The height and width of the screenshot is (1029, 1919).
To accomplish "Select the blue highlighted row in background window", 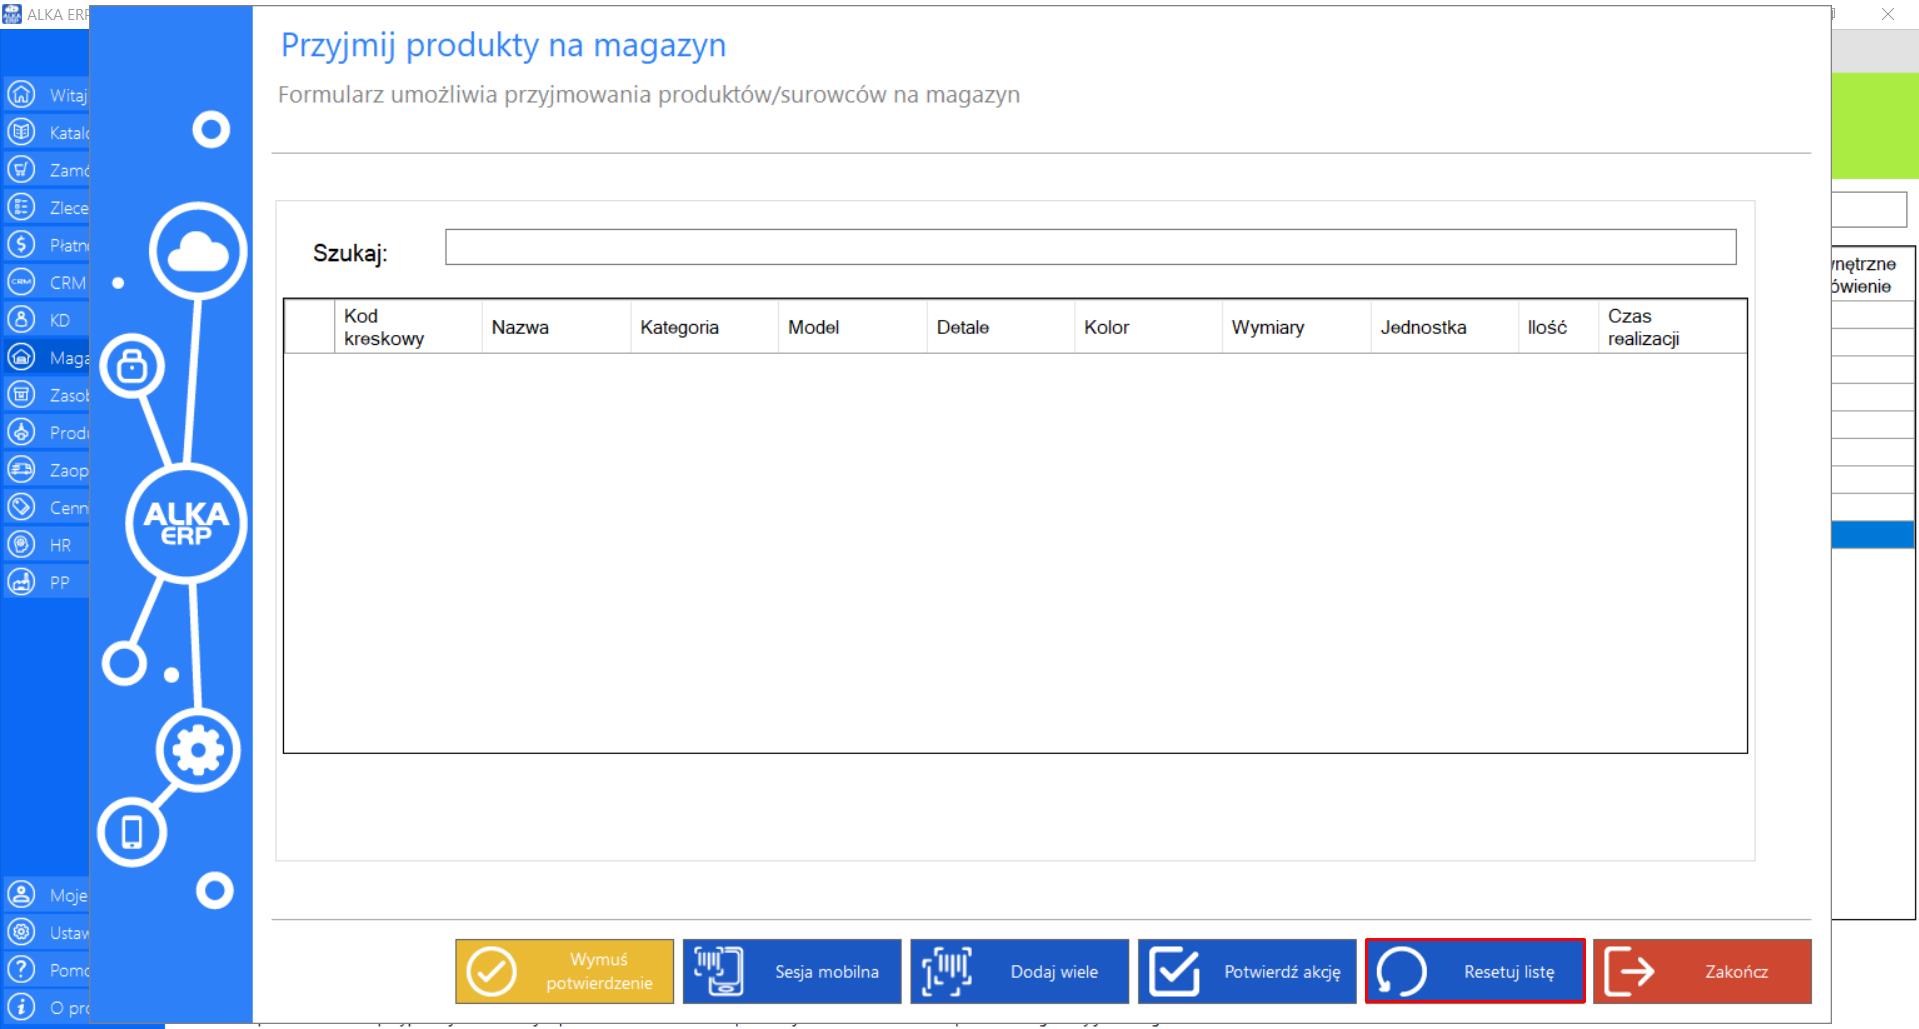I will coord(1873,534).
